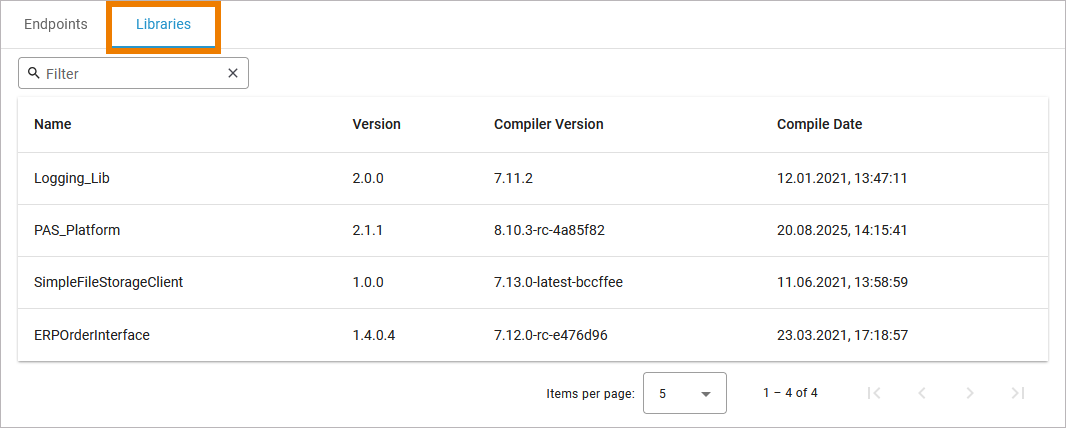
Task: Click the 8.10.3-rc-4a85f82 compiler version cell
Action: pyautogui.click(x=549, y=230)
